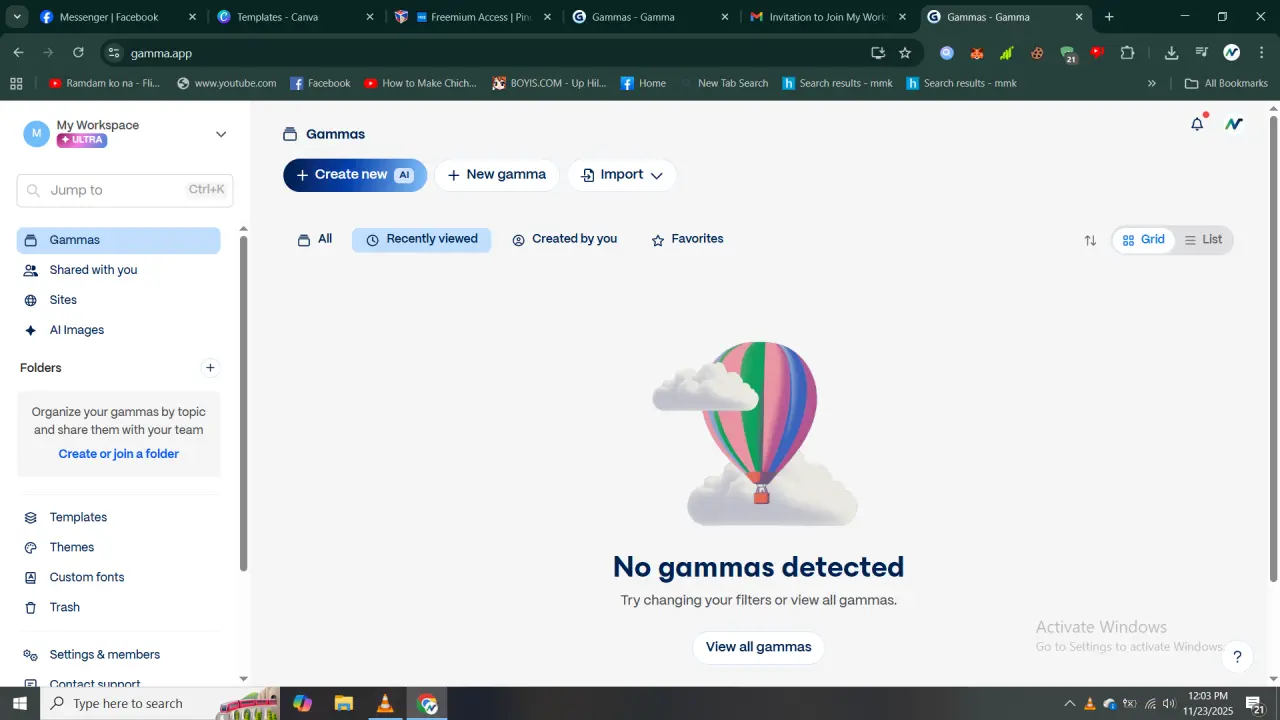Open the apps grid bookmark icon
This screenshot has width=1280, height=720.
point(16,83)
